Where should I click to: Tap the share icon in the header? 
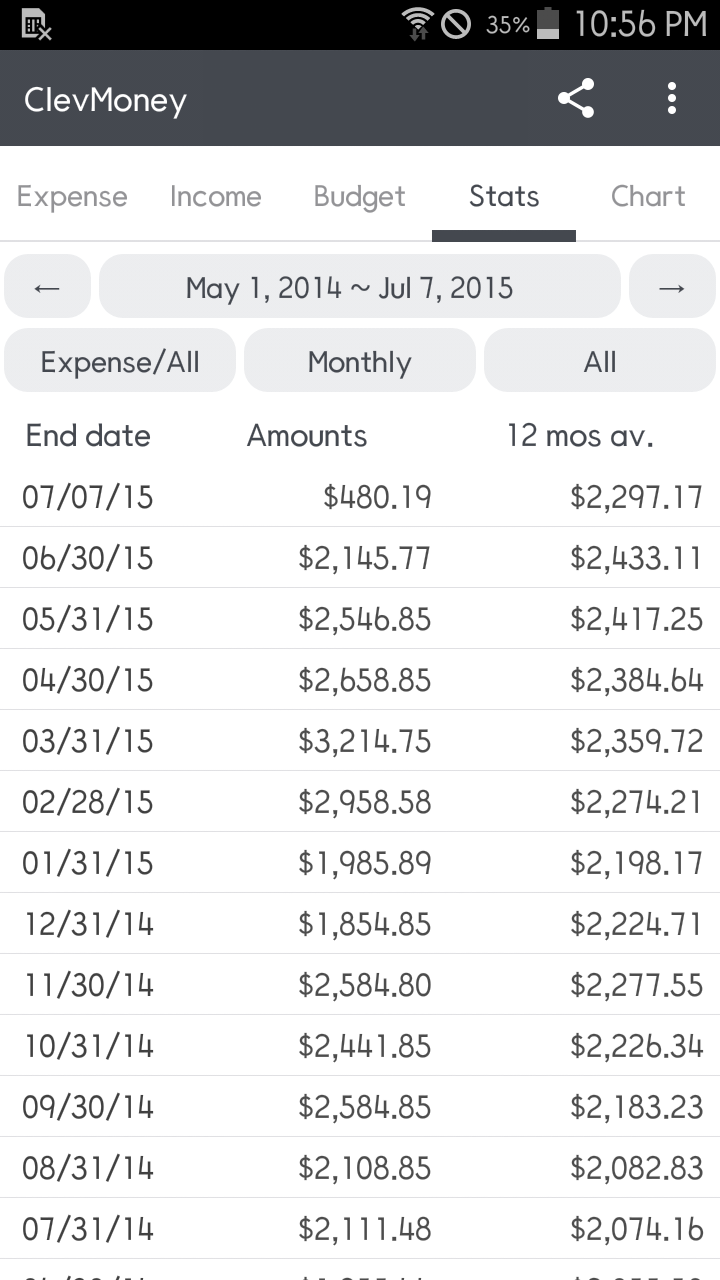pyautogui.click(x=575, y=99)
